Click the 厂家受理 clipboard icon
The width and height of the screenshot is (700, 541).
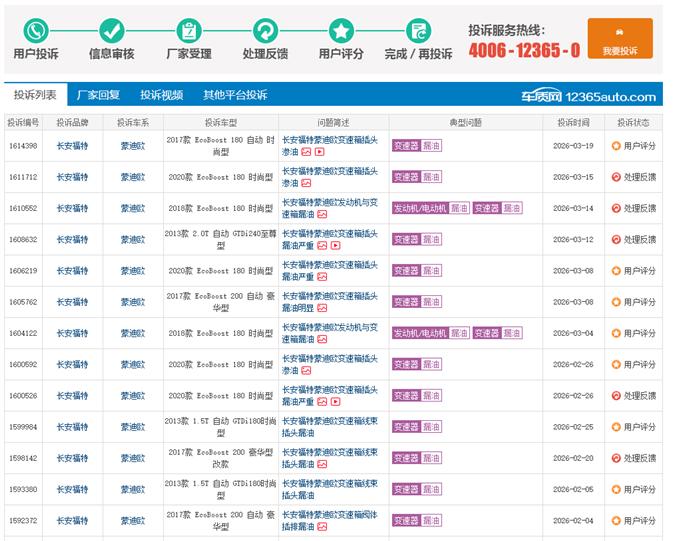pos(189,31)
